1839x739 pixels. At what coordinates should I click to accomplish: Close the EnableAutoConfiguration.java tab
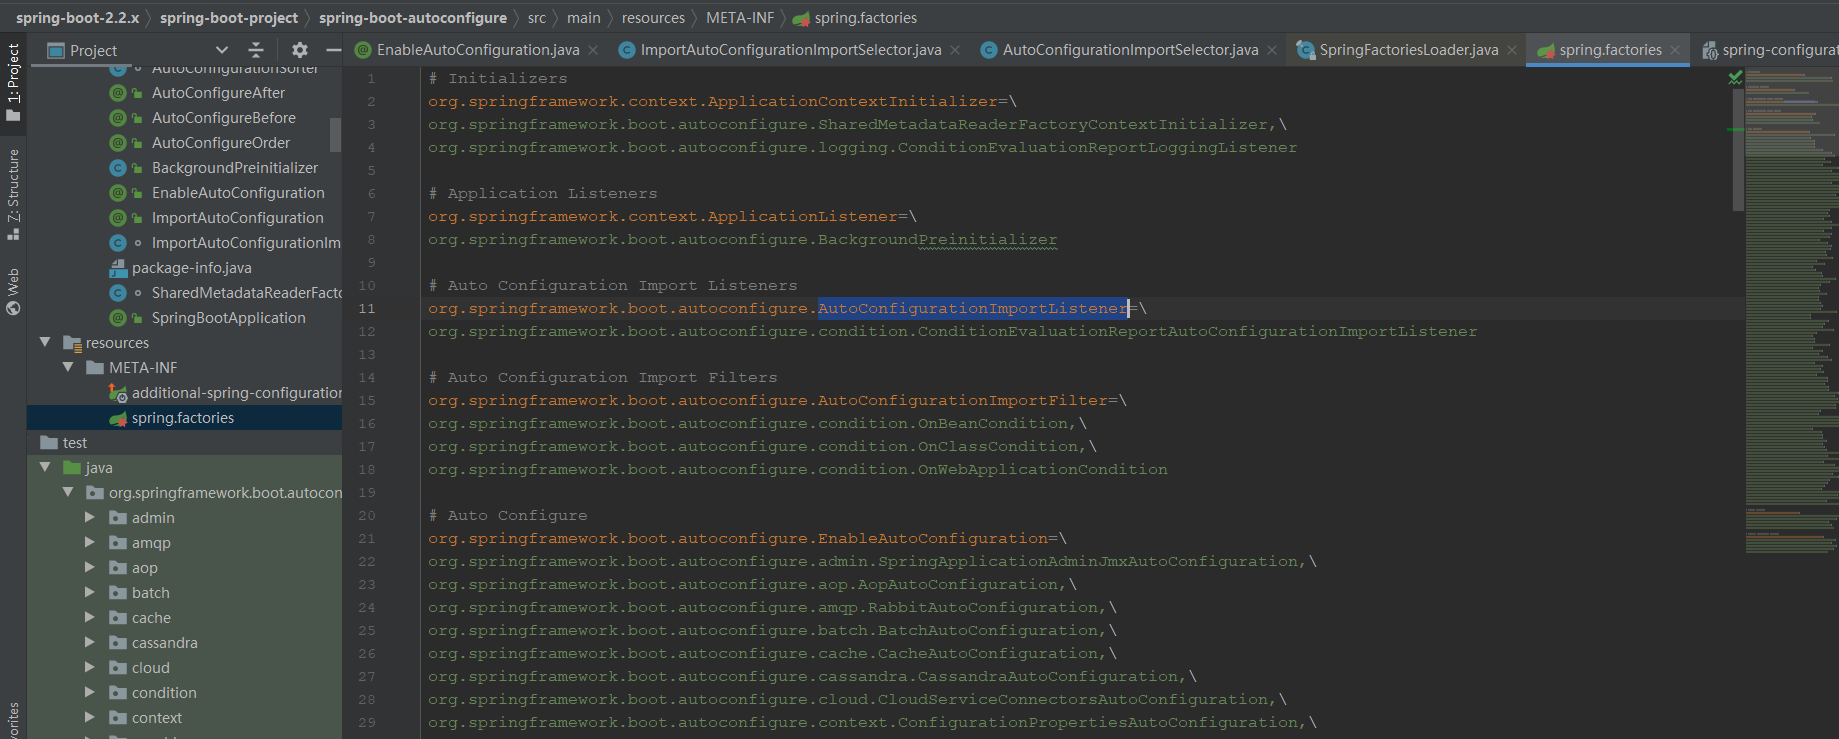593,50
